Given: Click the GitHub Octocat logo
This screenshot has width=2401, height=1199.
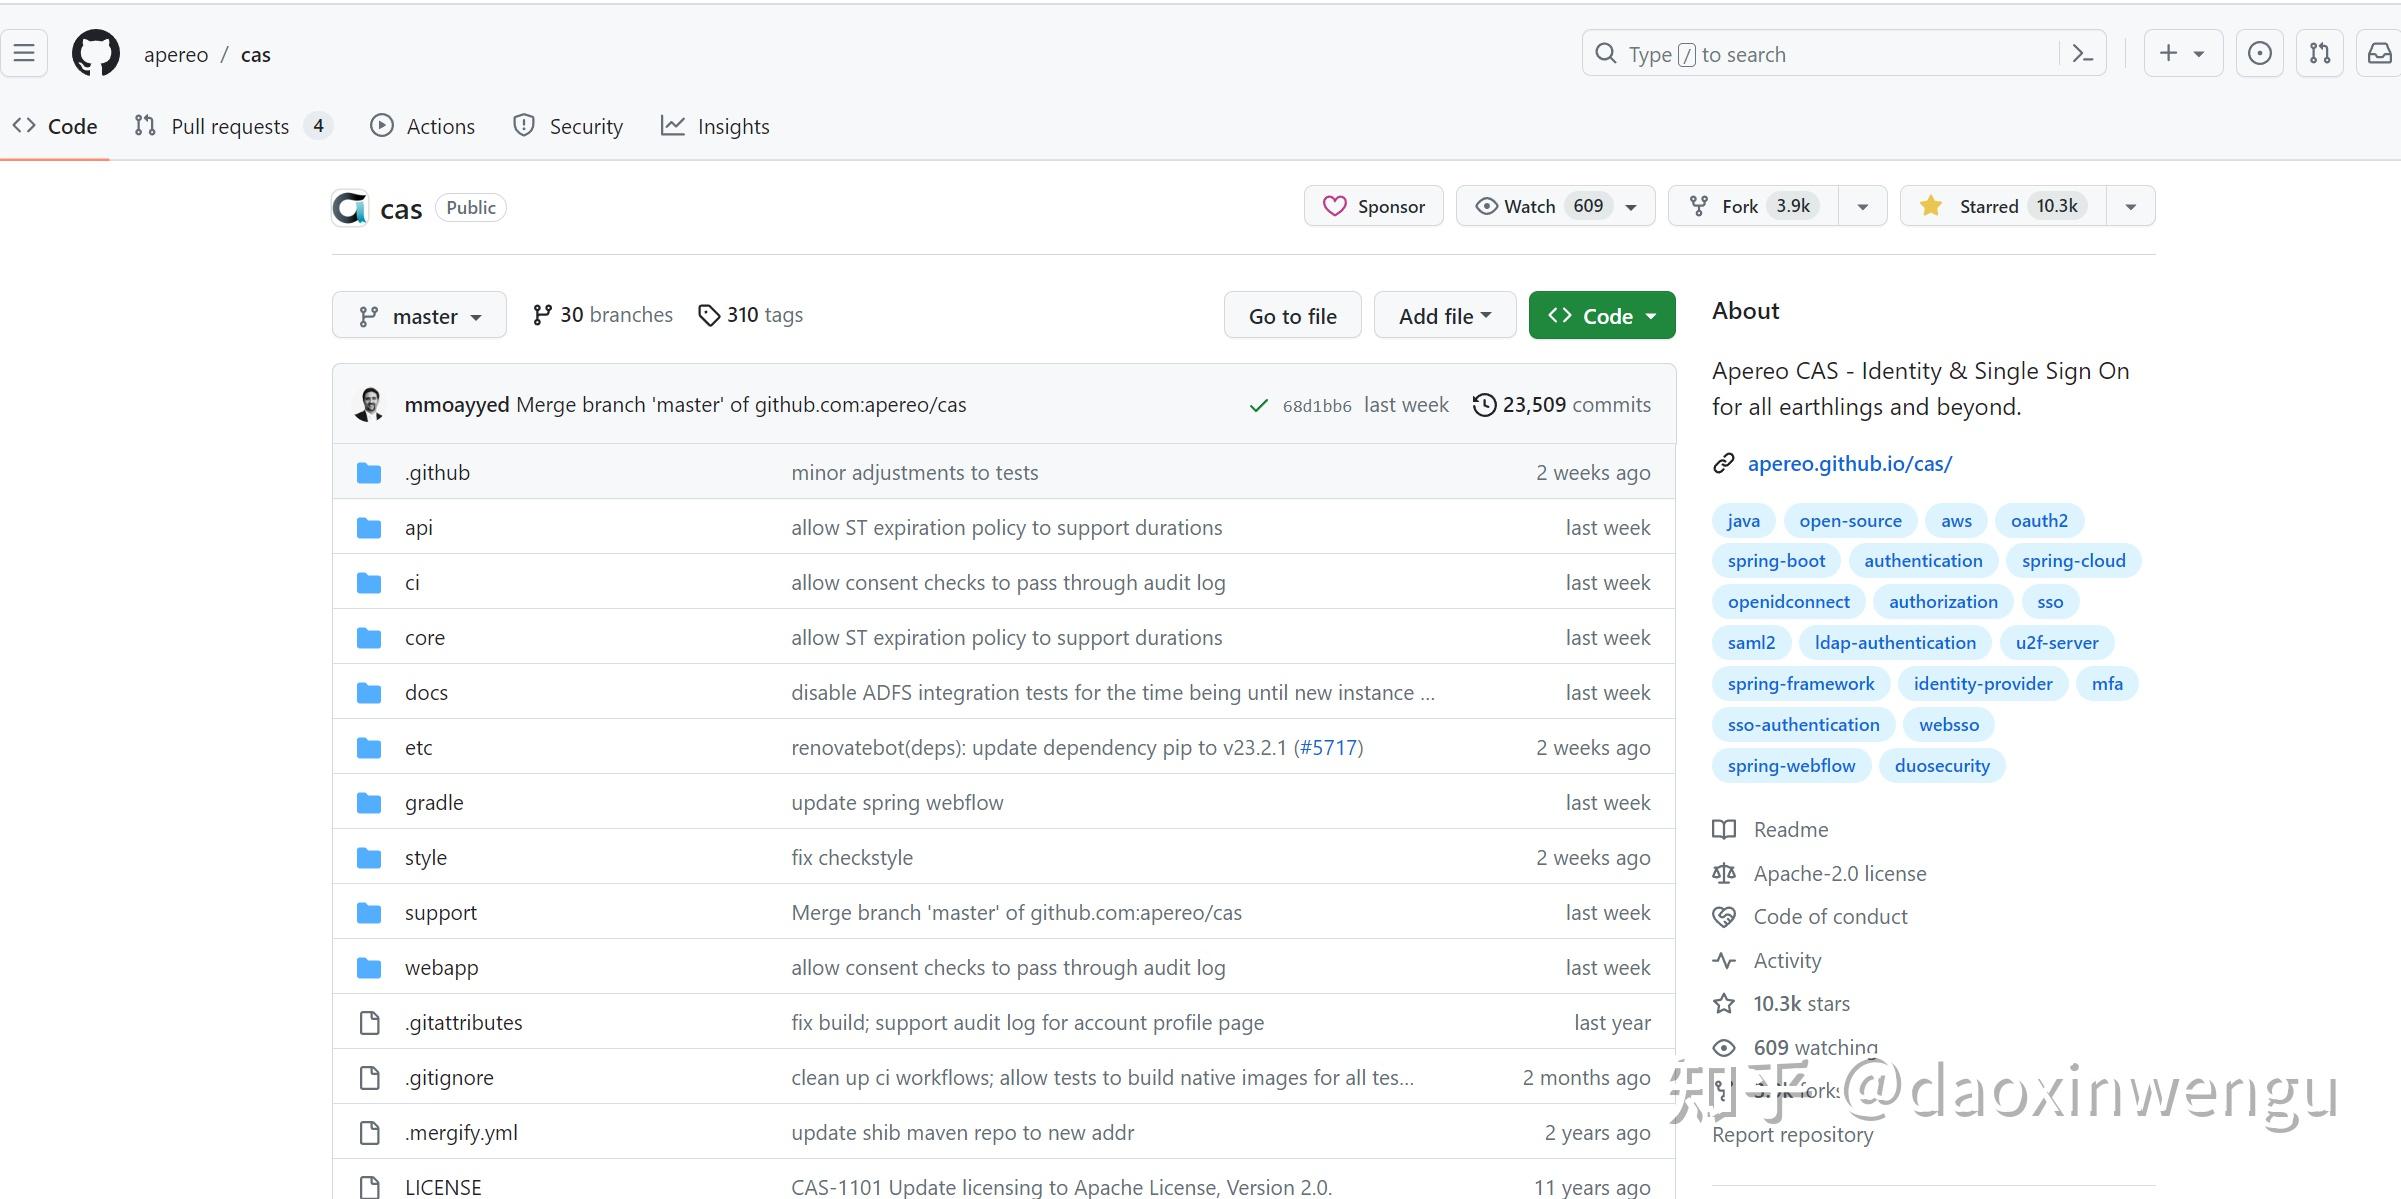Looking at the screenshot, I should point(96,53).
